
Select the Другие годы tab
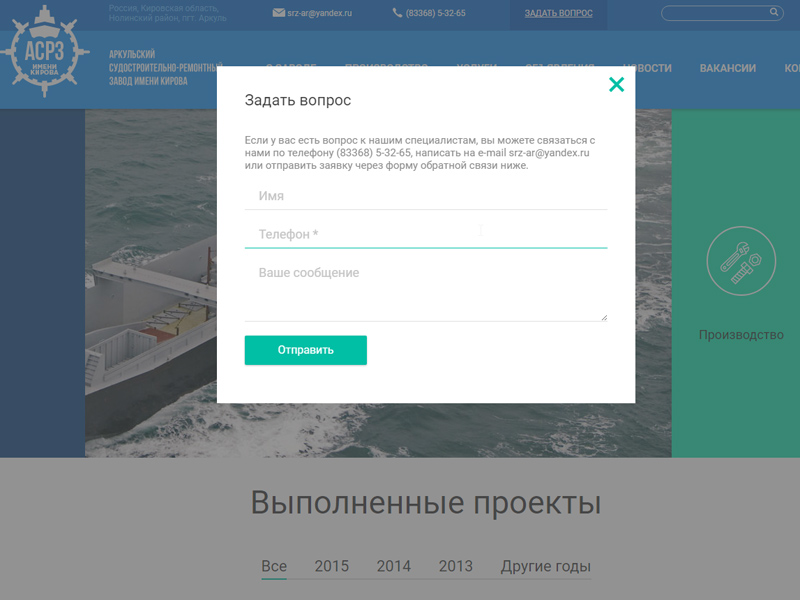(x=545, y=566)
